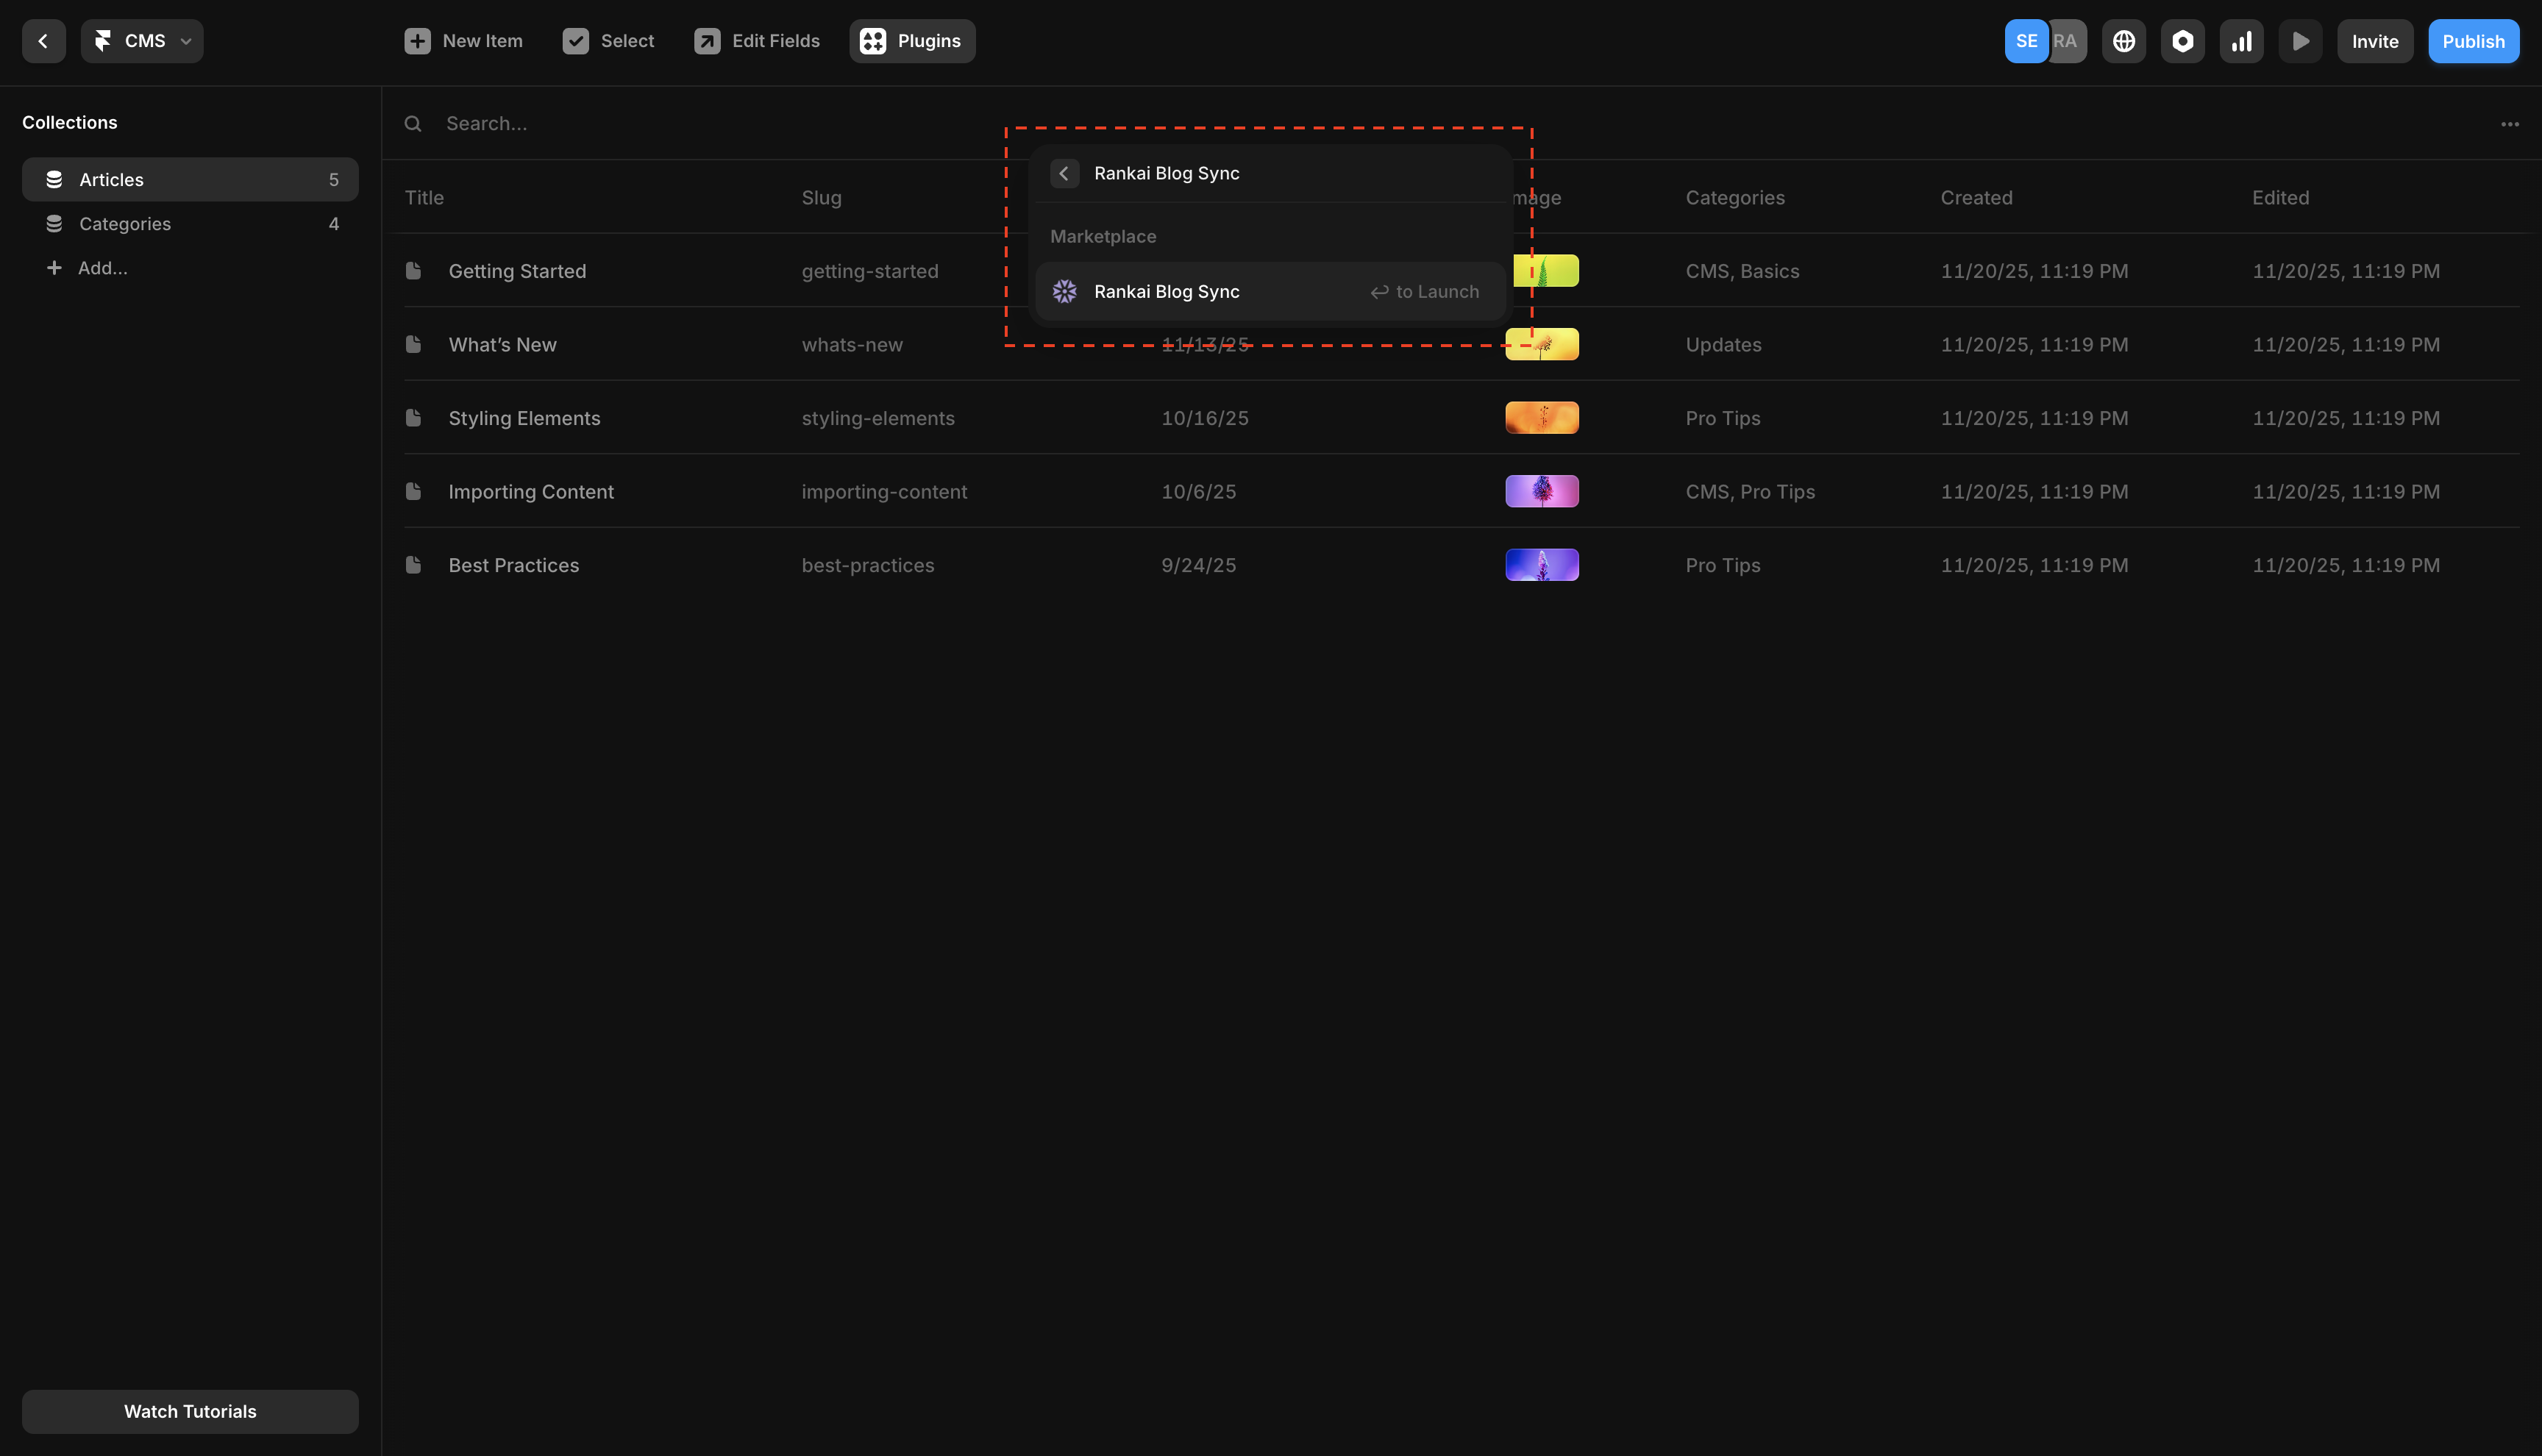Viewport: 2542px width, 1456px height.
Task: Open the Articles collection icon in sidebar
Action: pyautogui.click(x=54, y=179)
